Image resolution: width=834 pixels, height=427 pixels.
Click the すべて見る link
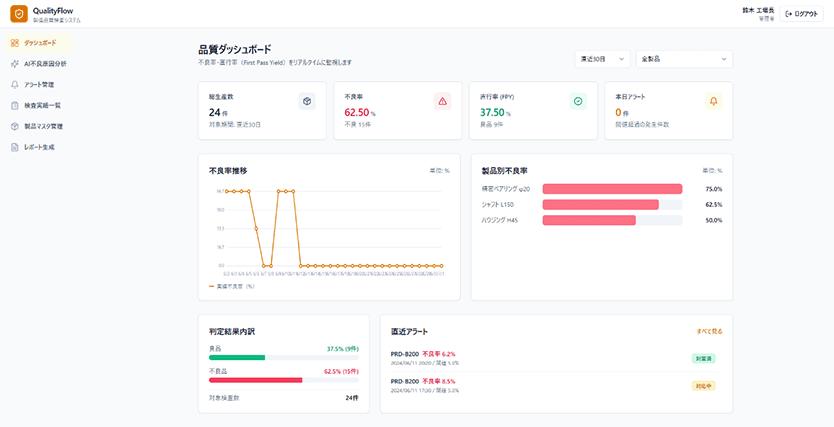710,331
